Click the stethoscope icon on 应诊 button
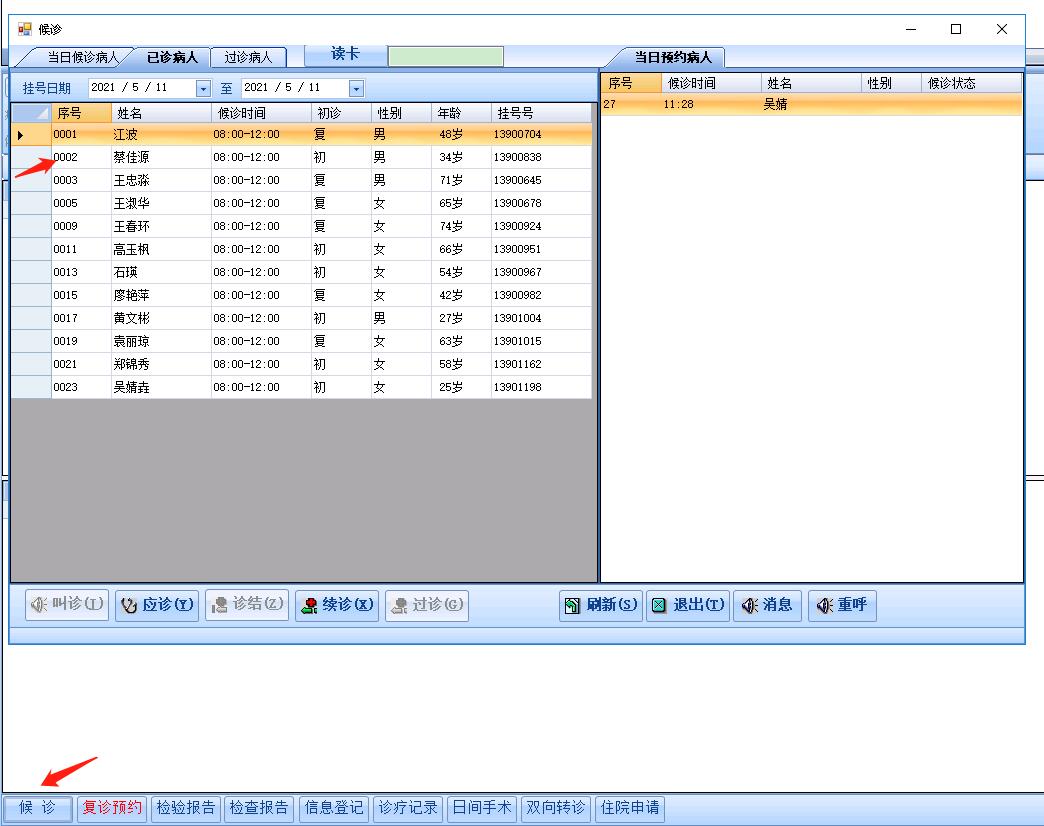 click(129, 605)
